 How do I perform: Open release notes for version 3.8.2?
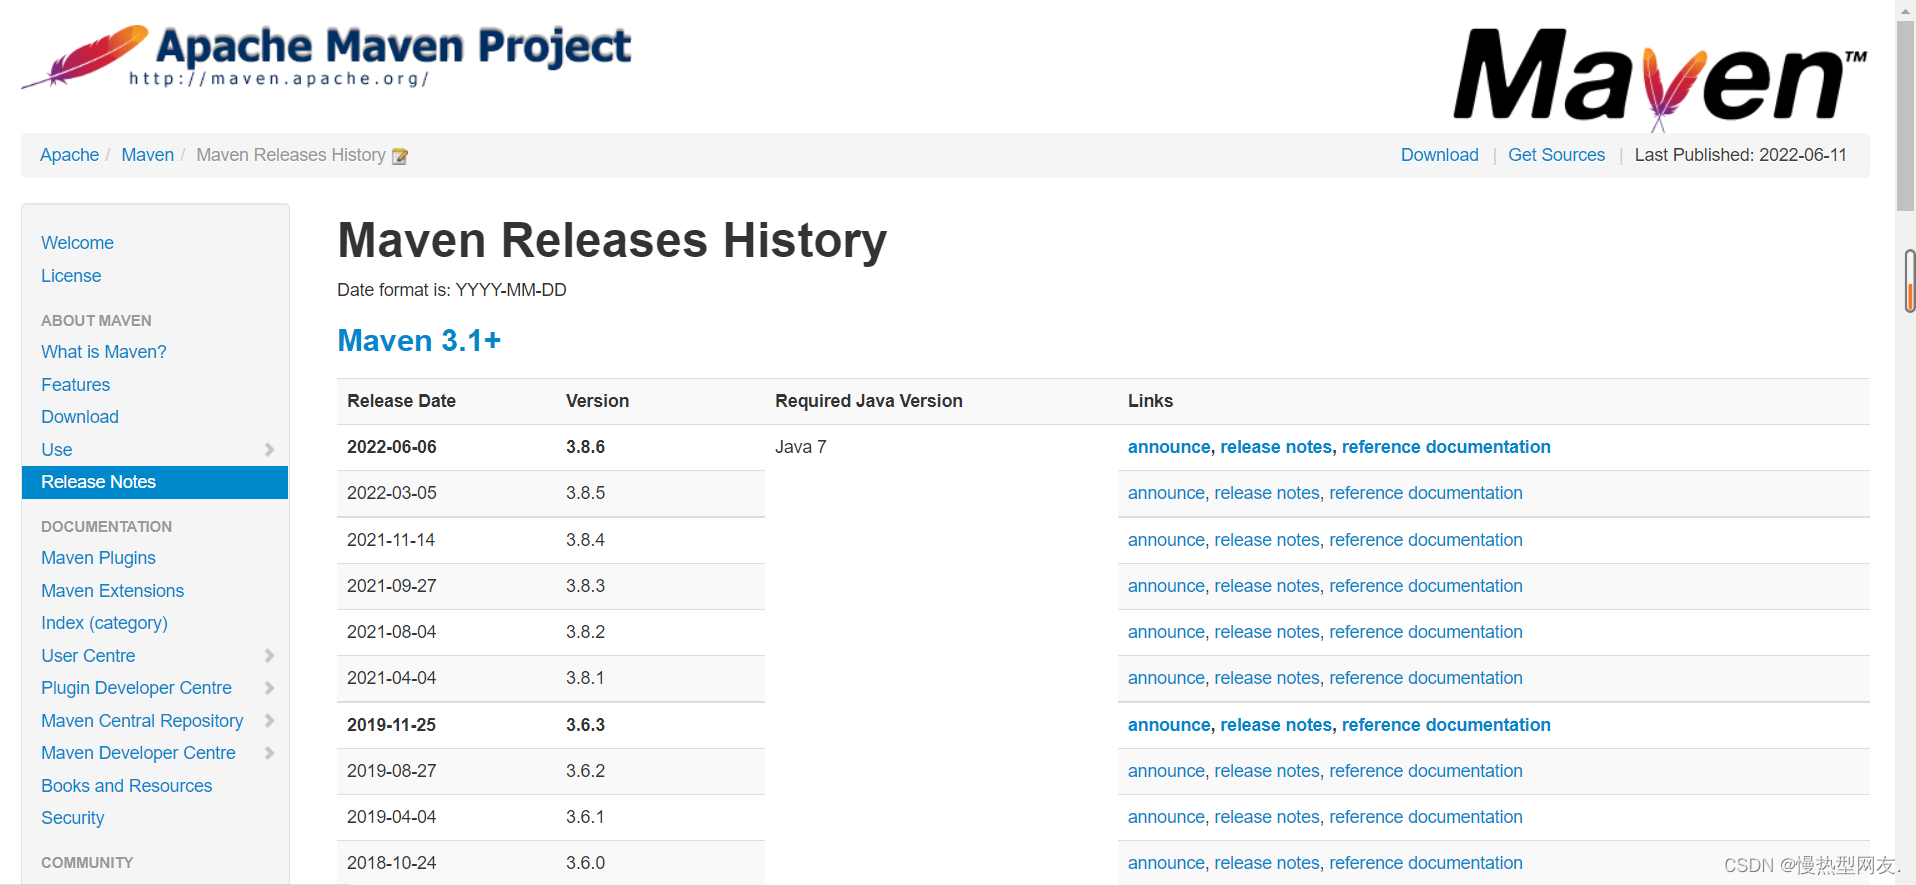point(1267,632)
